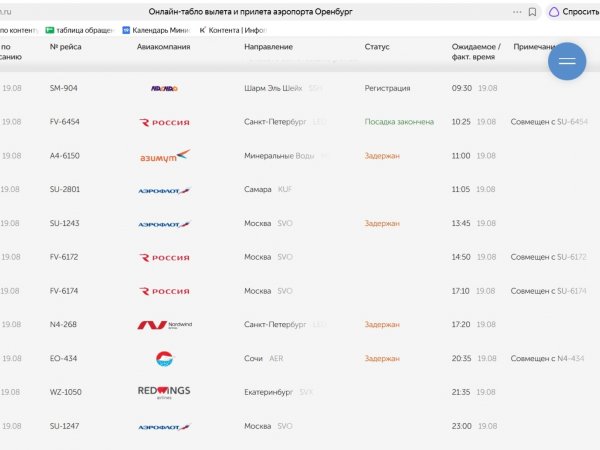The height and width of the screenshot is (450, 600).
Task: Click the round logo for flight EO-434
Action: pos(164,359)
